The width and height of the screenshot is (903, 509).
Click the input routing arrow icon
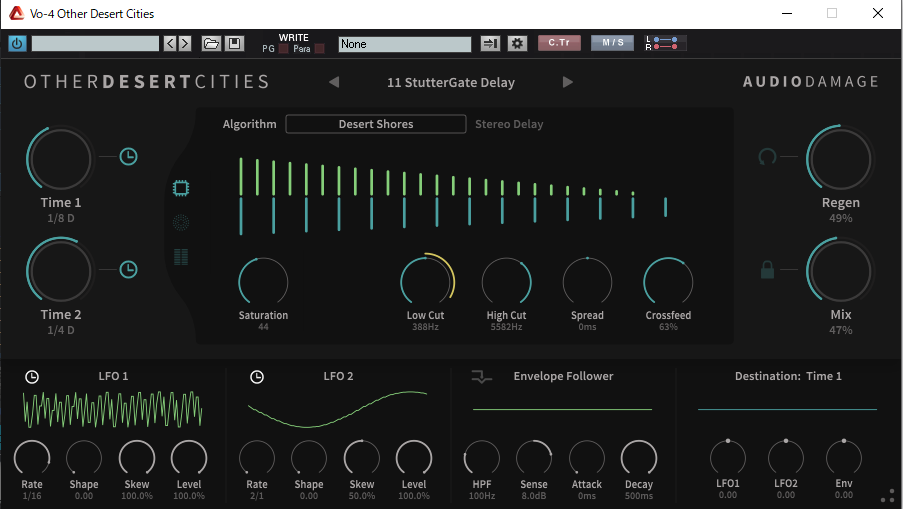point(490,43)
